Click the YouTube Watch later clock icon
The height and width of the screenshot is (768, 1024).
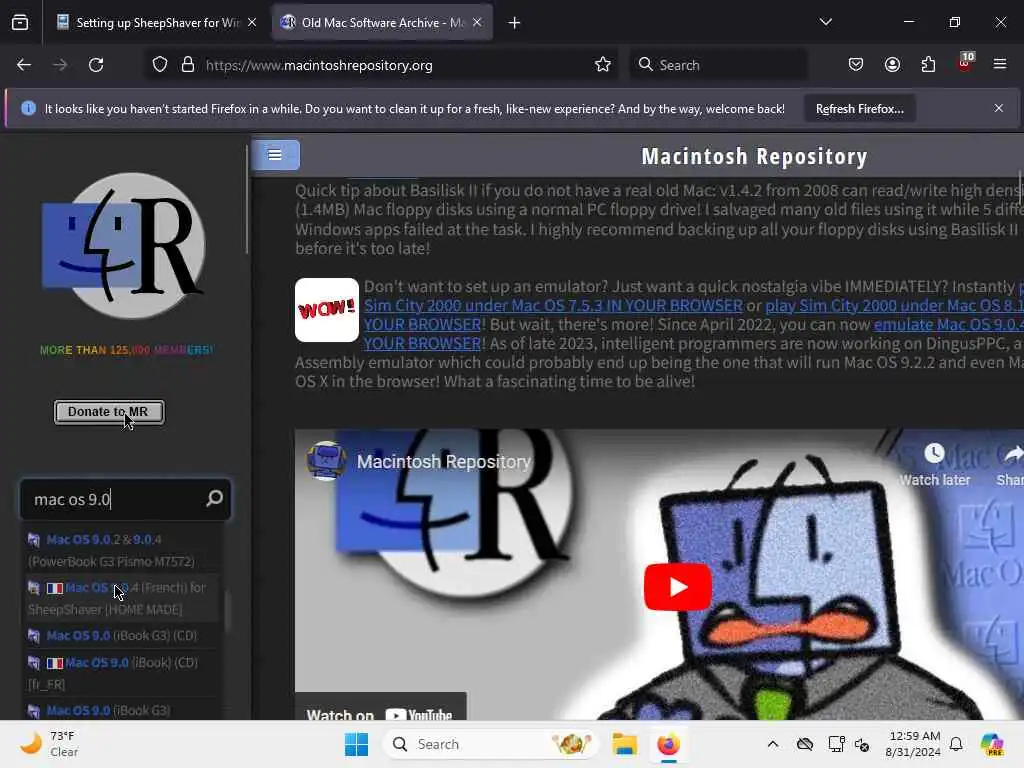pos(935,453)
